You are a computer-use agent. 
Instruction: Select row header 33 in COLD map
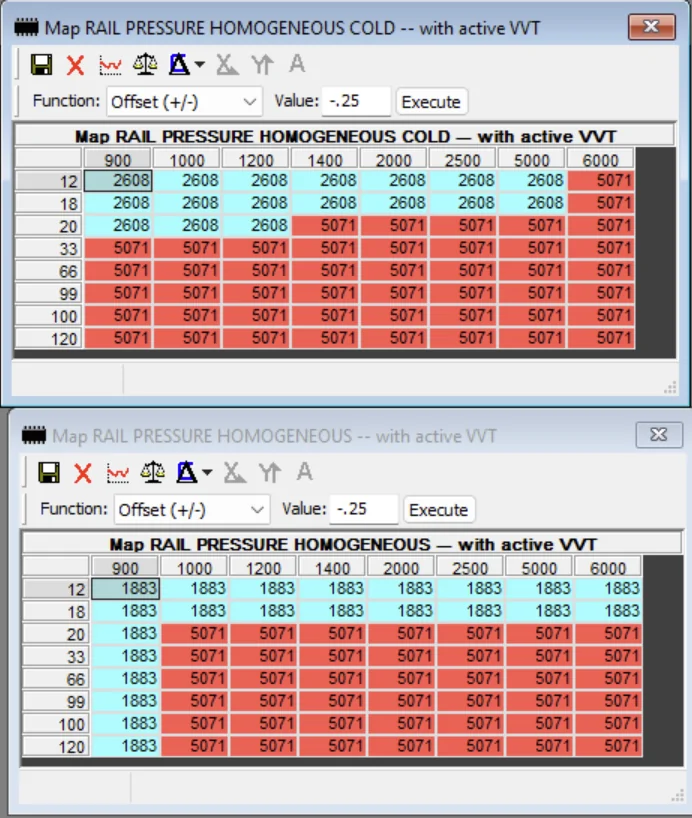[x=49, y=248]
